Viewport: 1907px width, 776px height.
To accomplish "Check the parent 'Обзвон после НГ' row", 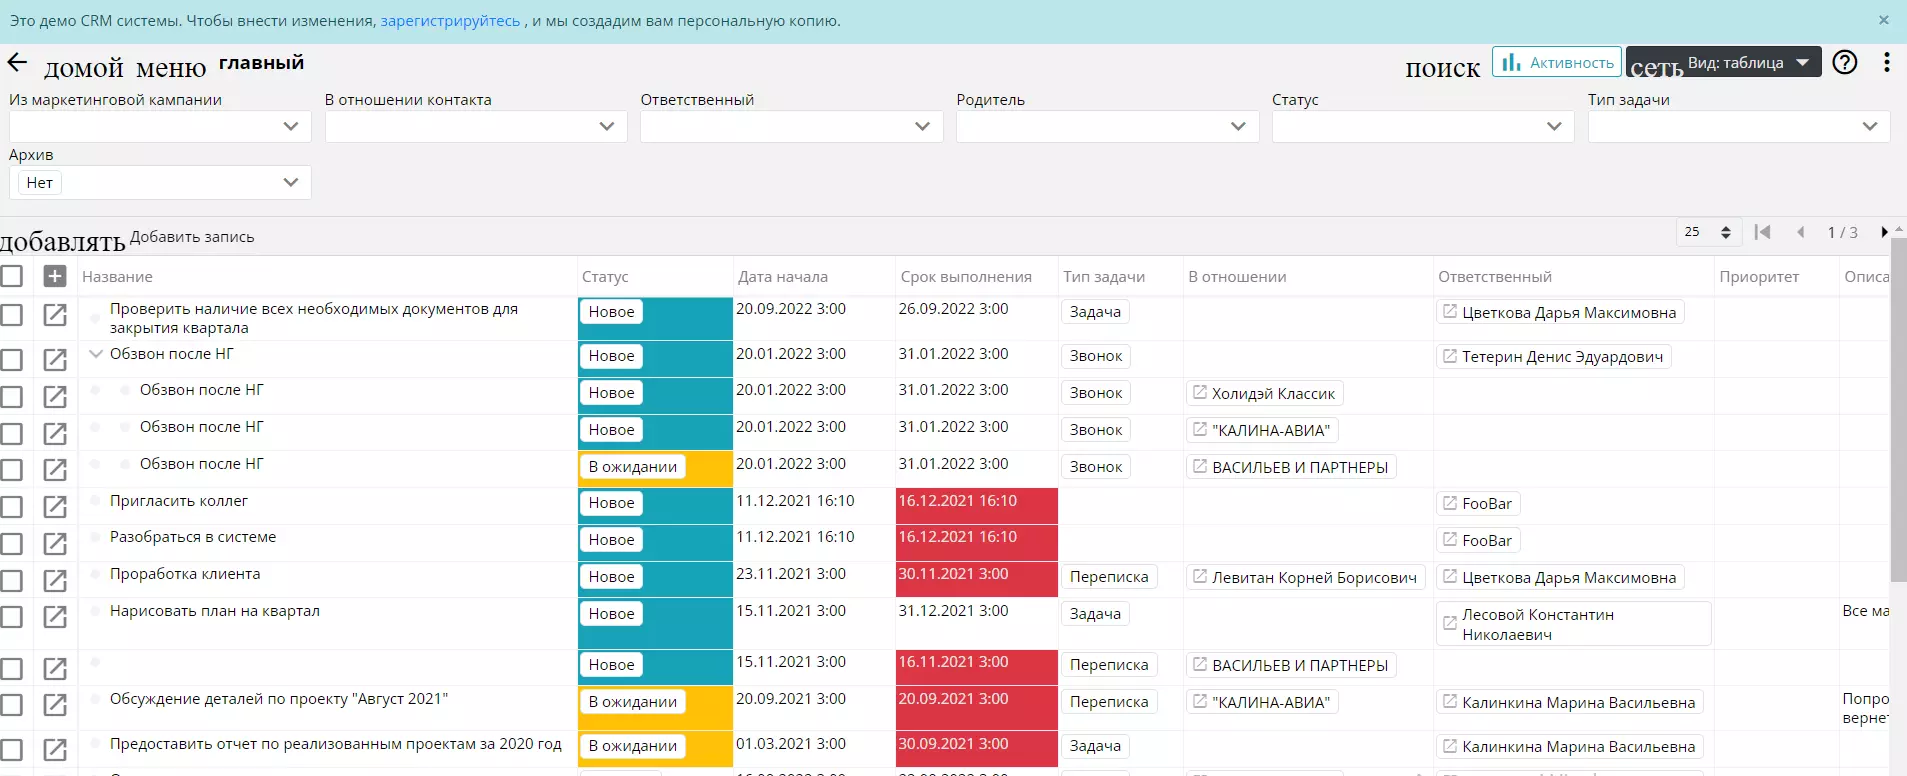I will 11,360.
